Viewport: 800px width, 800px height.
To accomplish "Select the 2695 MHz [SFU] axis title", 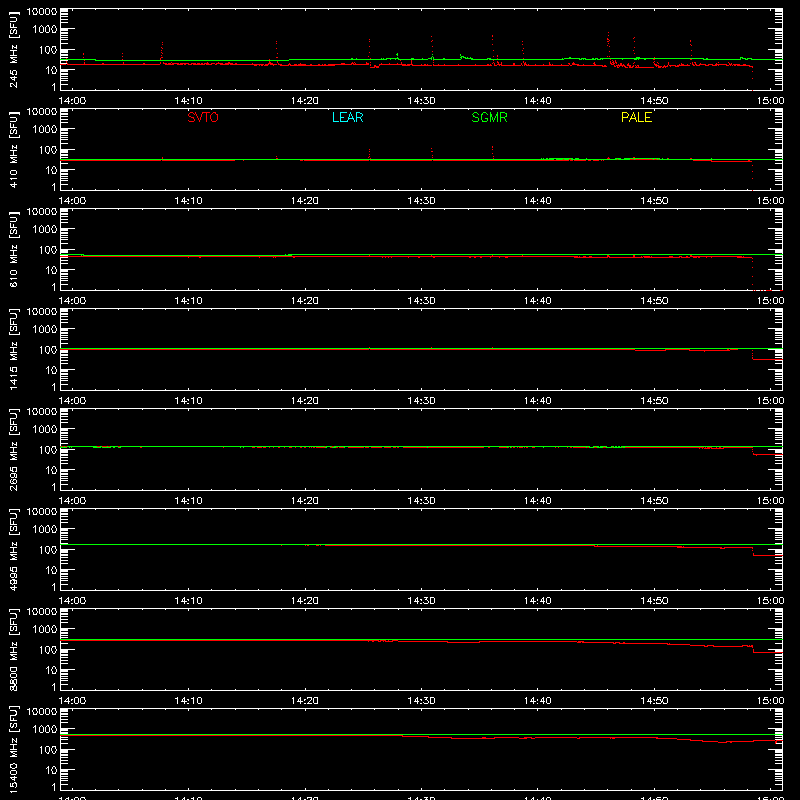I will pos(13,449).
